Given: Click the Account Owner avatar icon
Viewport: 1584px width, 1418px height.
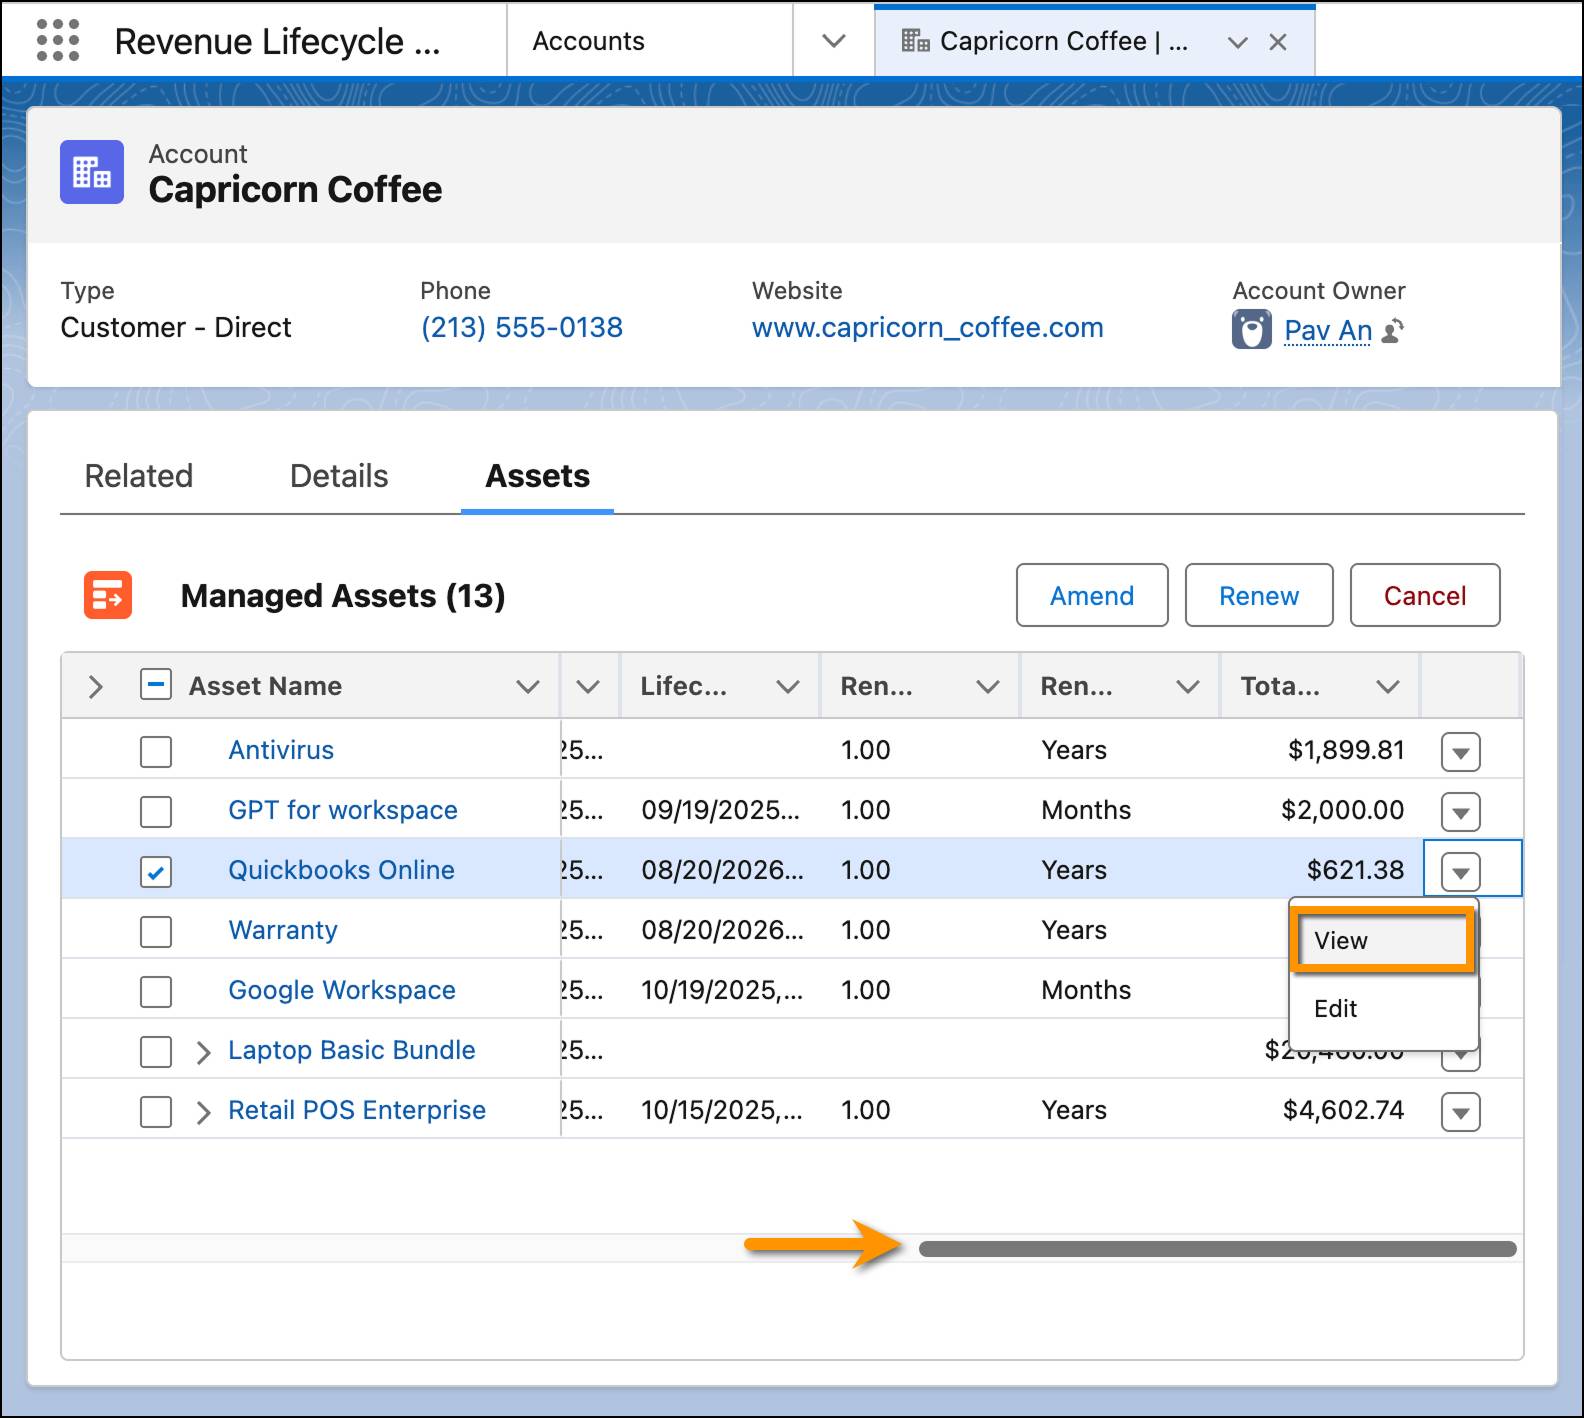Looking at the screenshot, I should pyautogui.click(x=1251, y=330).
